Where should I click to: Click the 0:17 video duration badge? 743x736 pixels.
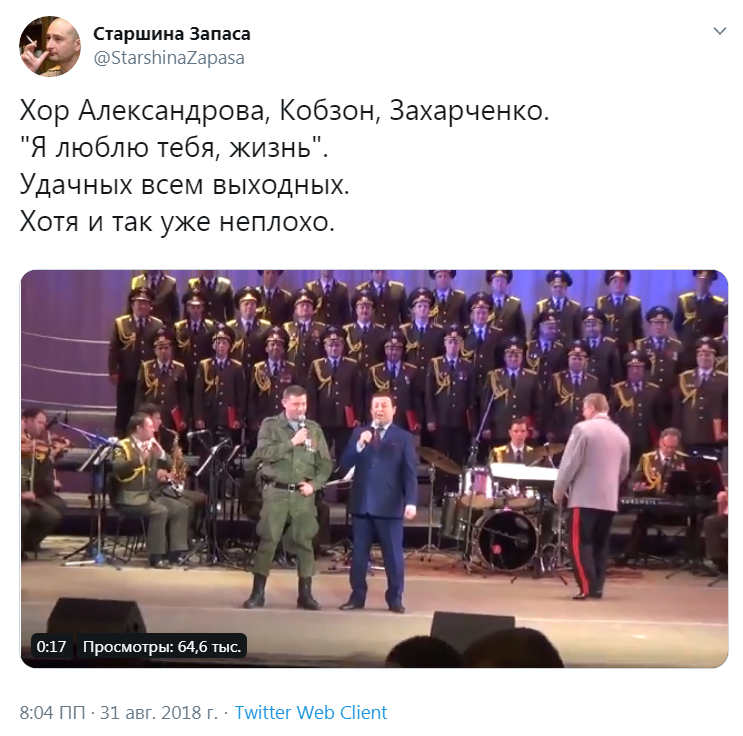51,646
